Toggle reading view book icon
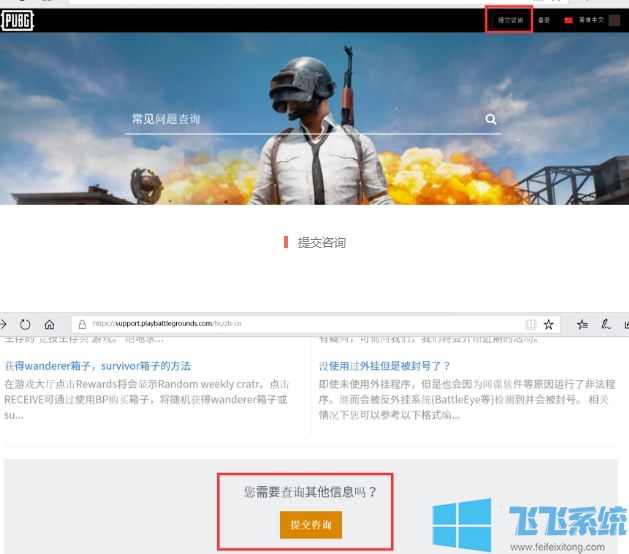The width and height of the screenshot is (629, 554). pyautogui.click(x=530, y=324)
